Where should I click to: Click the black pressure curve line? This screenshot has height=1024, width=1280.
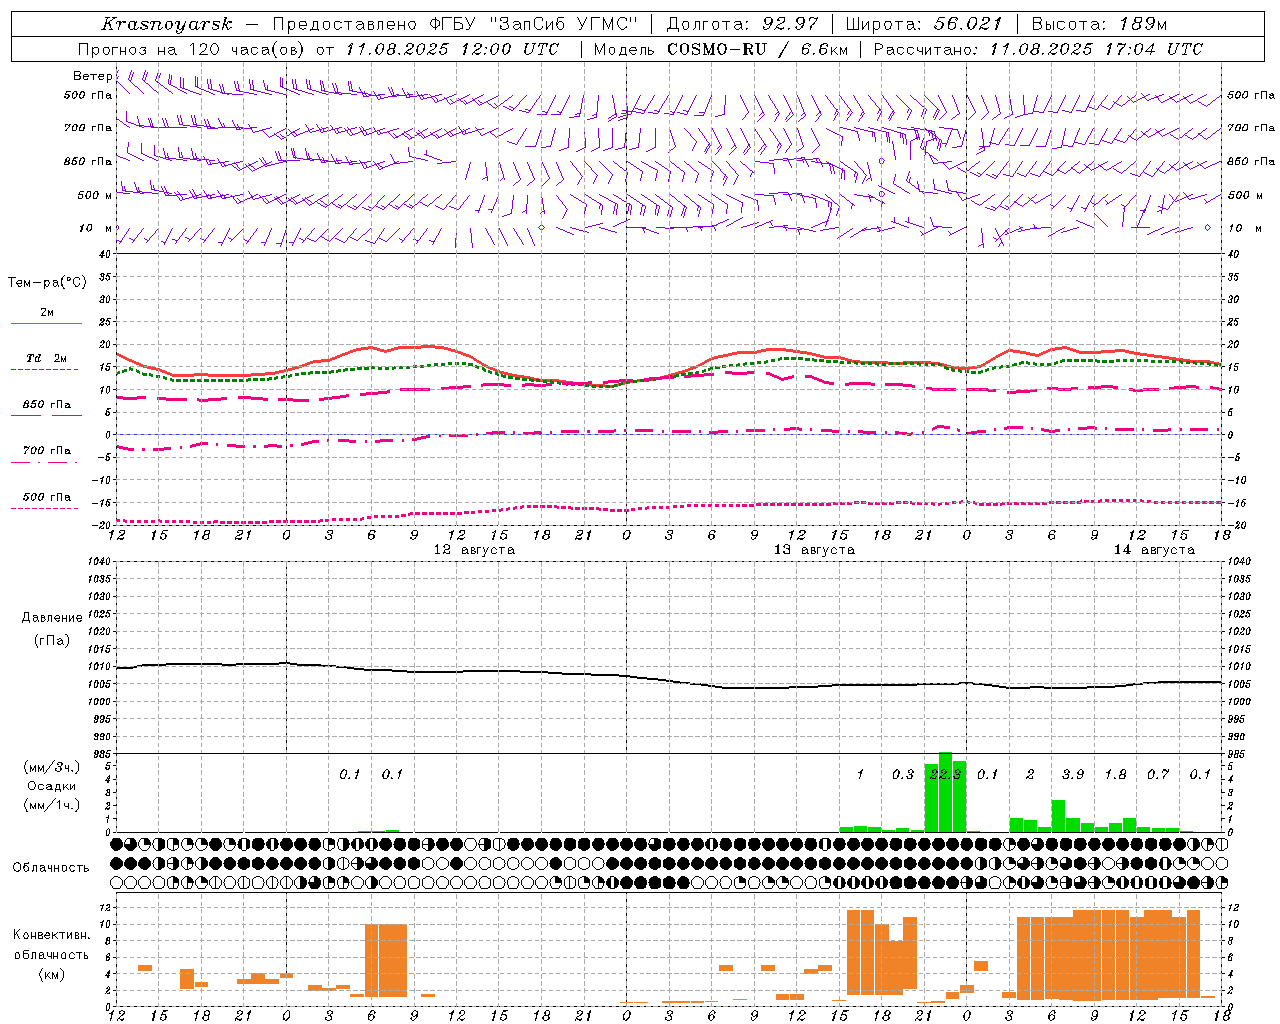669,677
